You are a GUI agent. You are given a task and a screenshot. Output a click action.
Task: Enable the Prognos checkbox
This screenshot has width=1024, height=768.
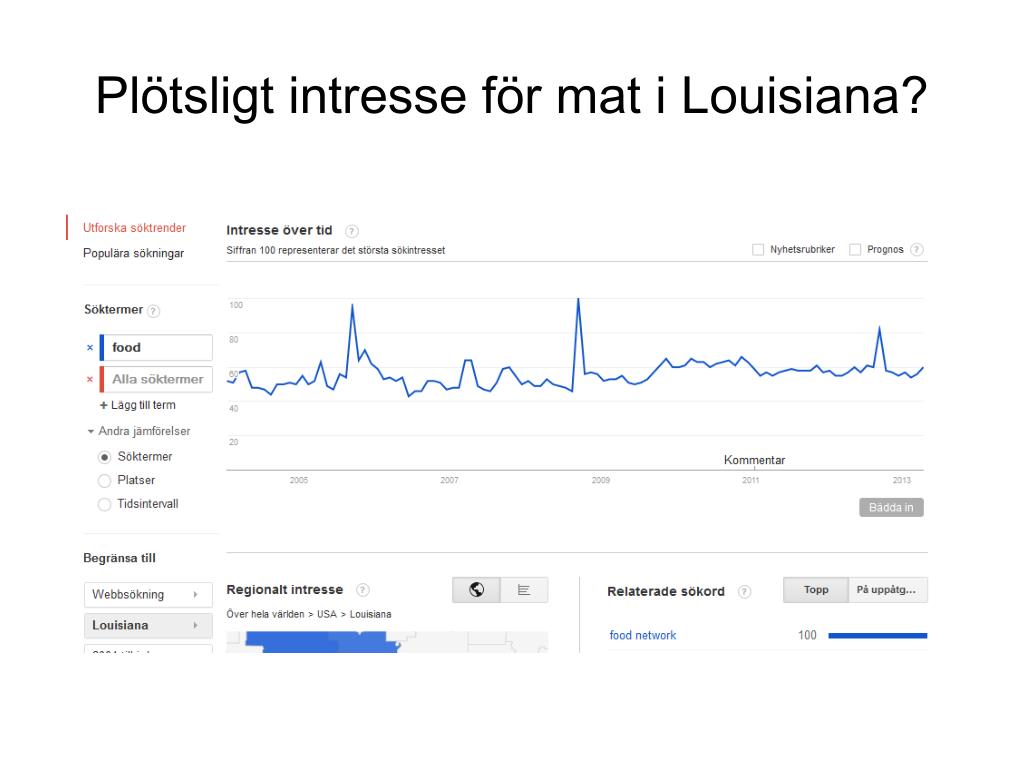(855, 249)
